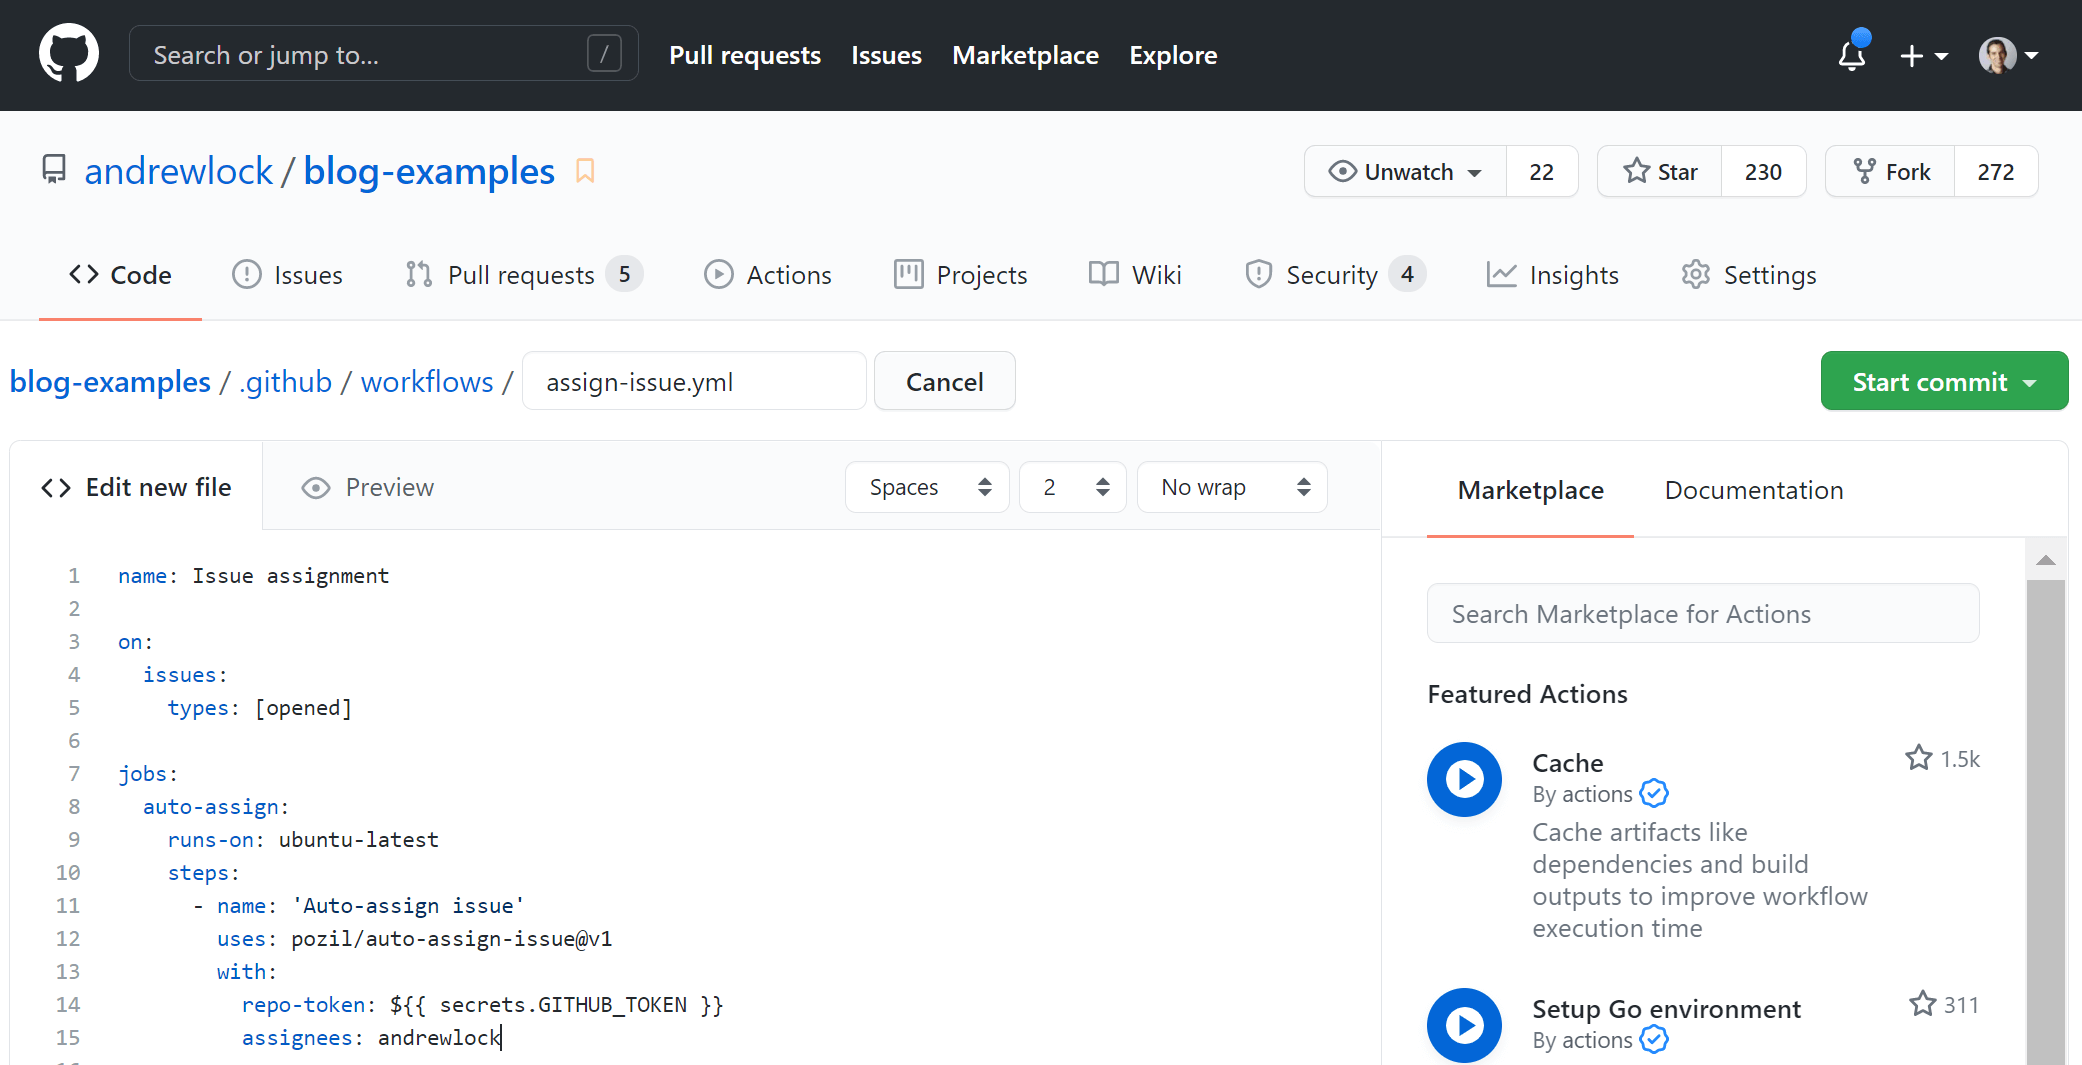The width and height of the screenshot is (2082, 1065).
Task: Click the Setup Go environment play icon
Action: point(1464,1025)
